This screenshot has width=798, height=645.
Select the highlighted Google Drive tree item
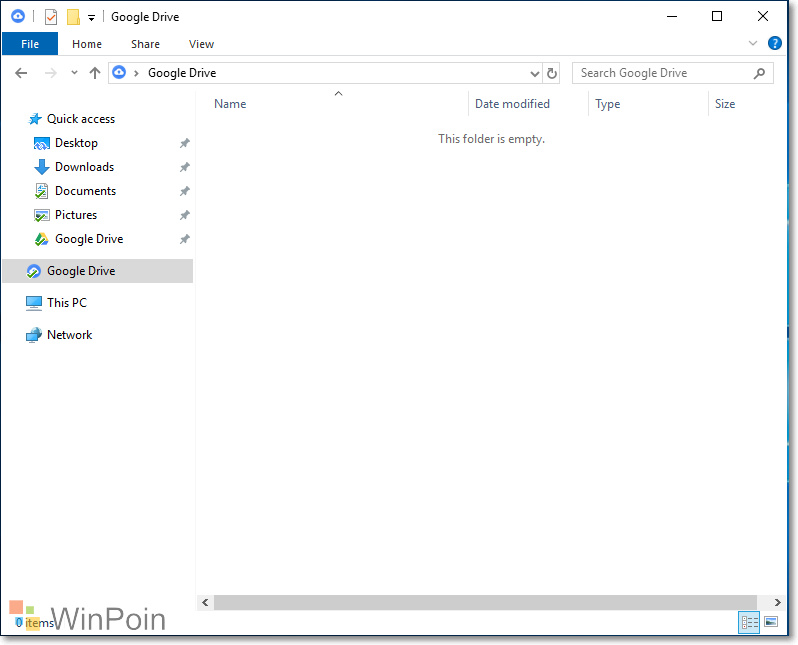click(98, 271)
